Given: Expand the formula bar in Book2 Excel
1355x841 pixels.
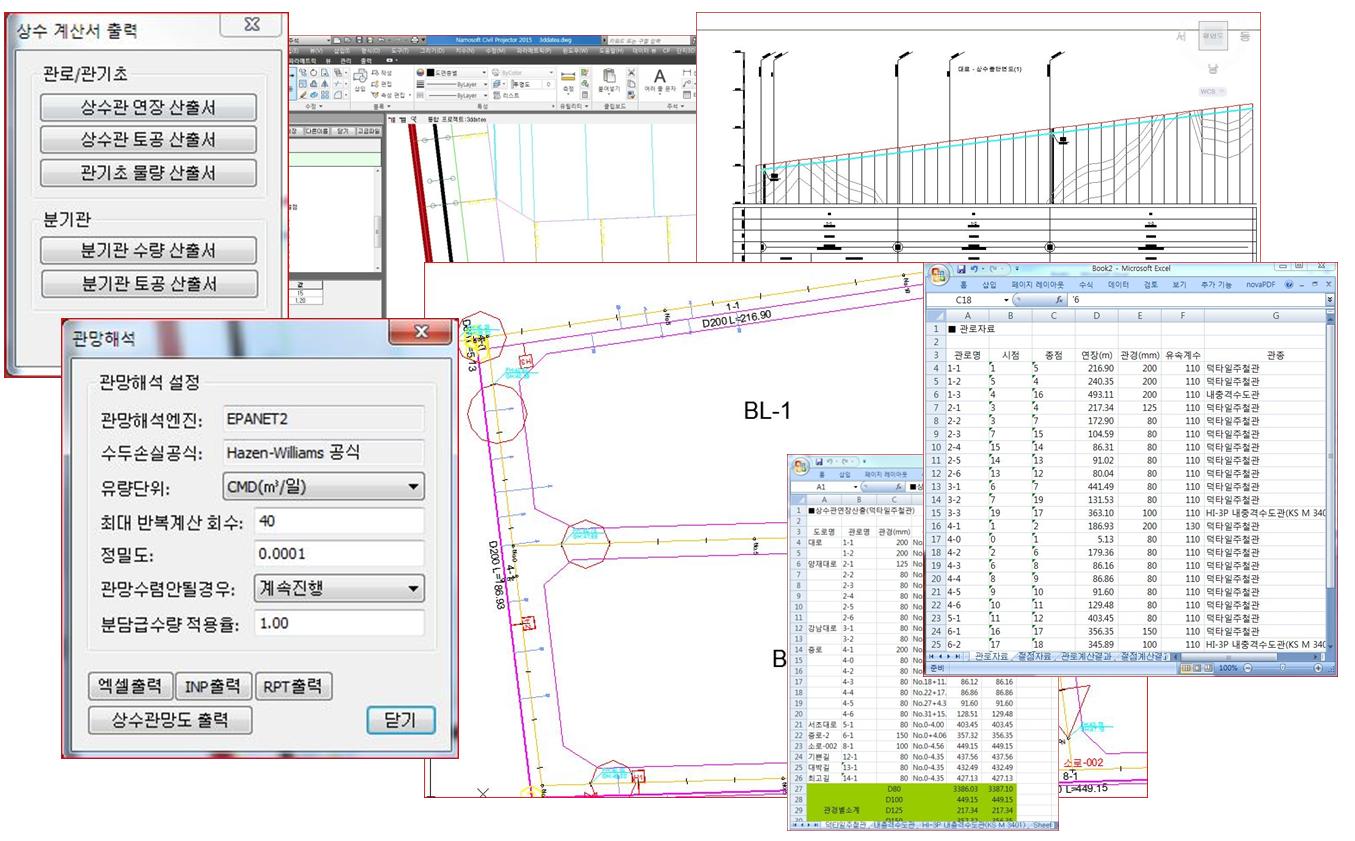Looking at the screenshot, I should tap(1331, 300).
